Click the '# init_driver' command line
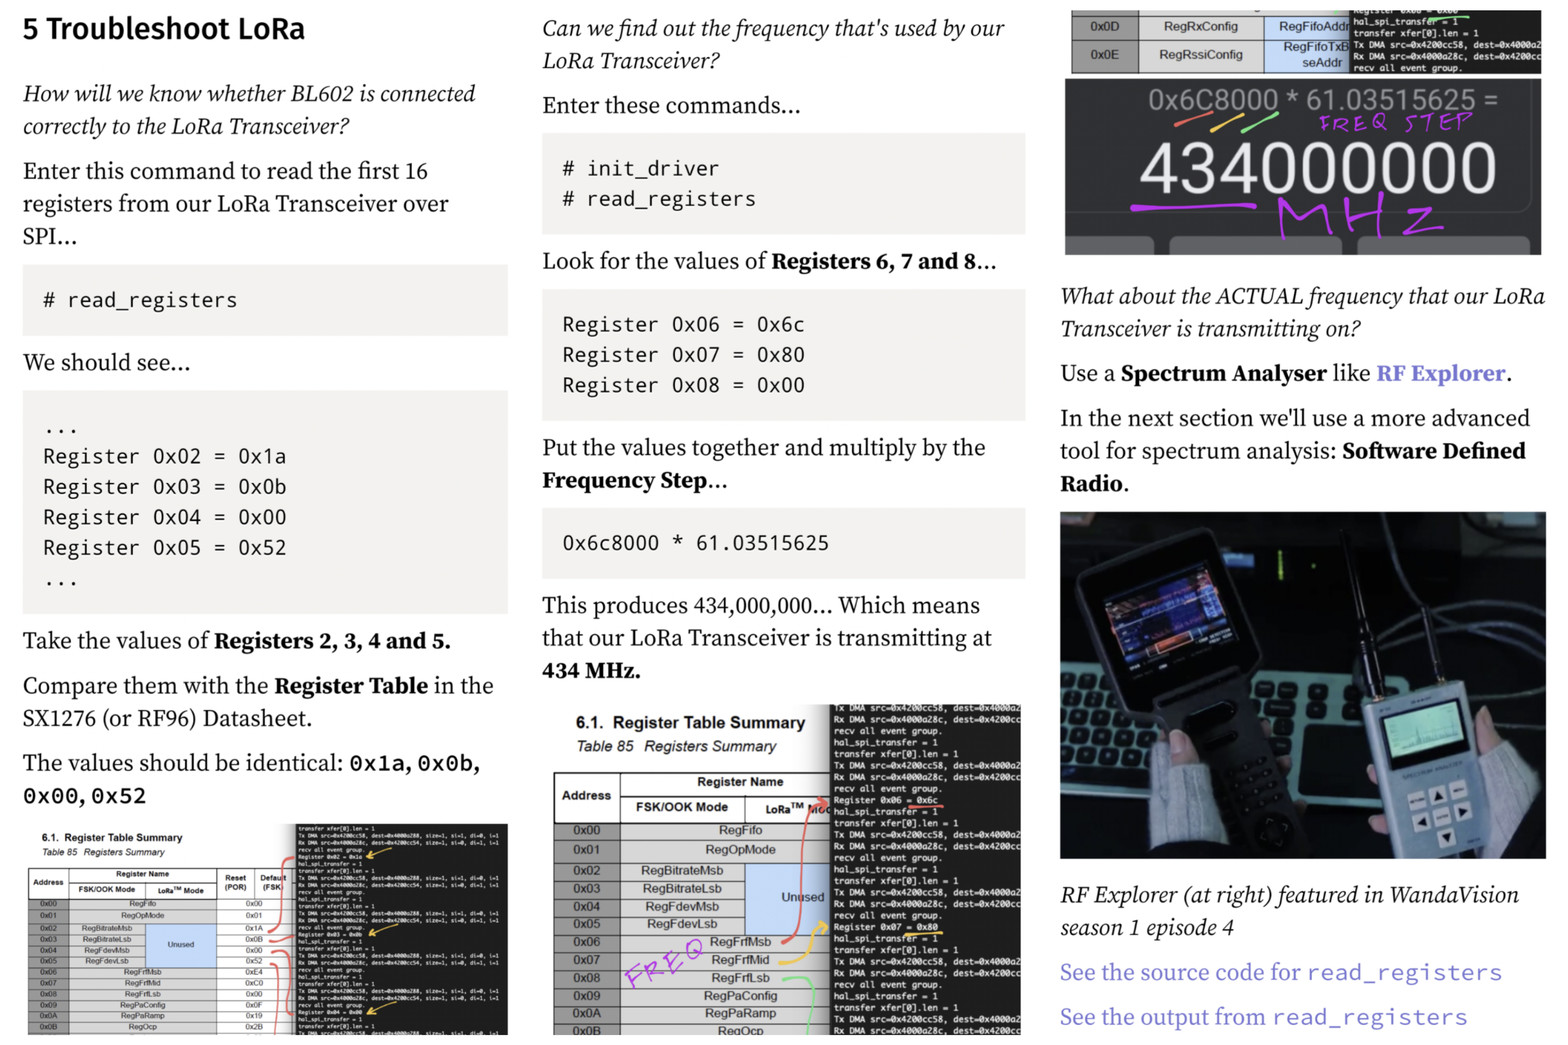 click(641, 169)
